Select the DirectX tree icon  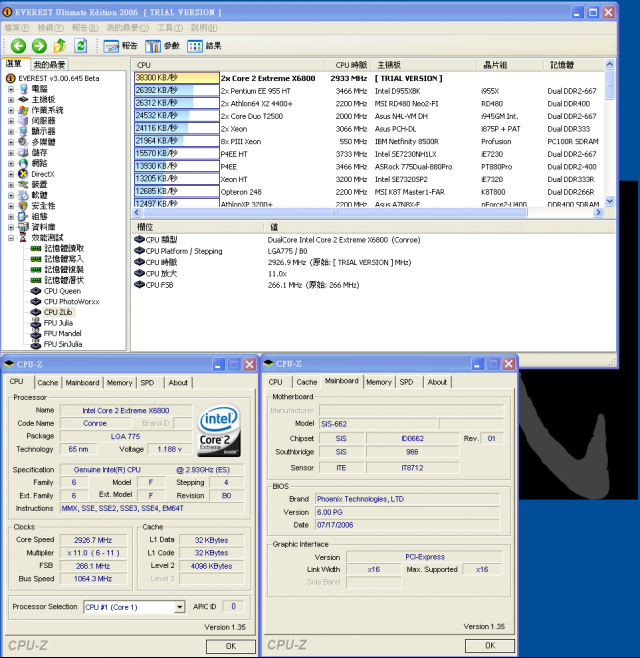(x=24, y=174)
